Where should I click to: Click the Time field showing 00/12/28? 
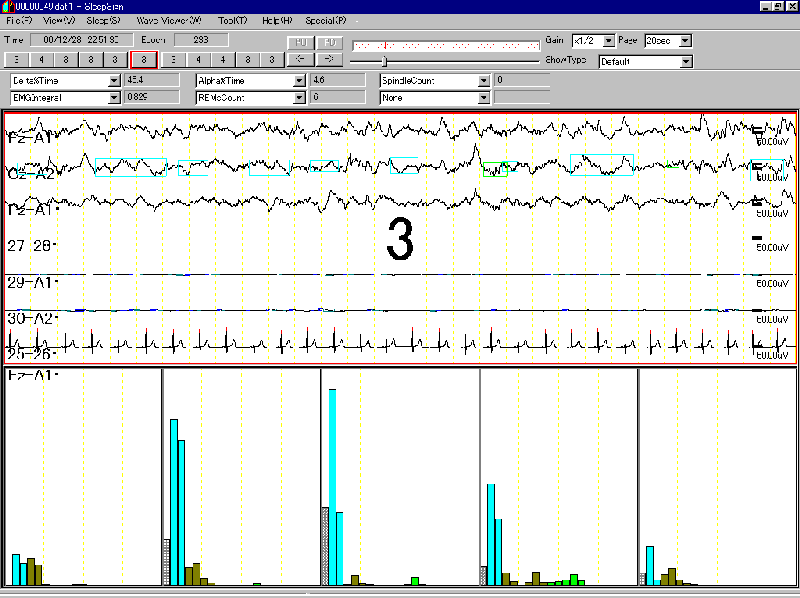point(82,40)
